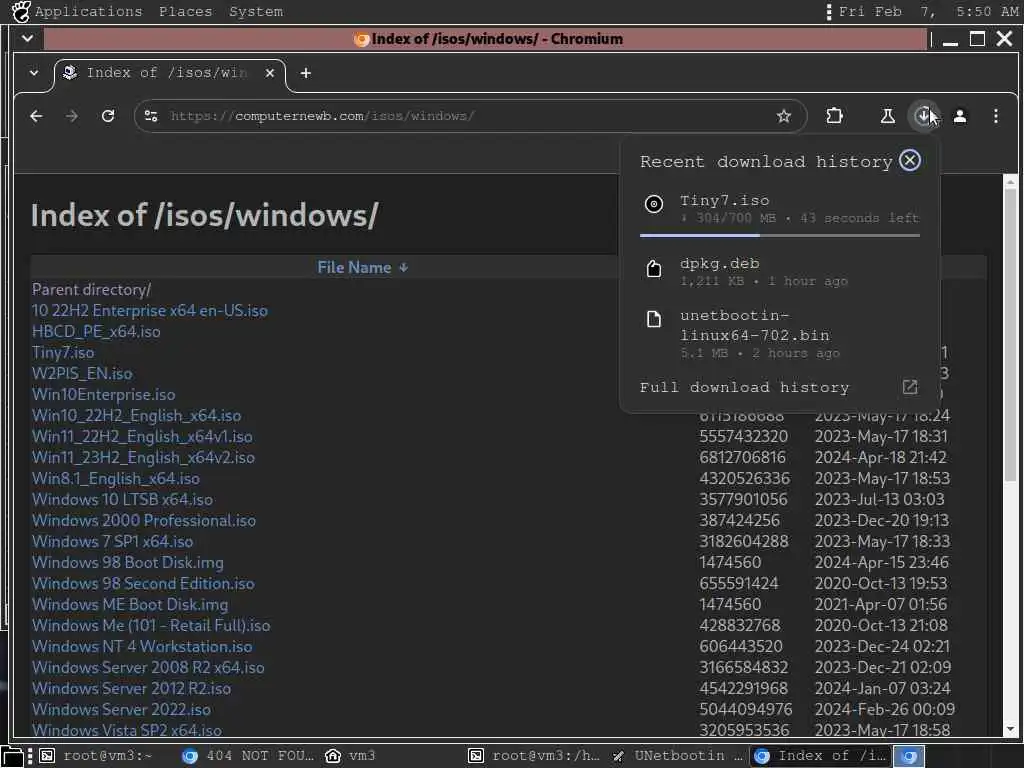Open Win8.1_English_x64.iso link
Image resolution: width=1024 pixels, height=768 pixels.
click(116, 478)
